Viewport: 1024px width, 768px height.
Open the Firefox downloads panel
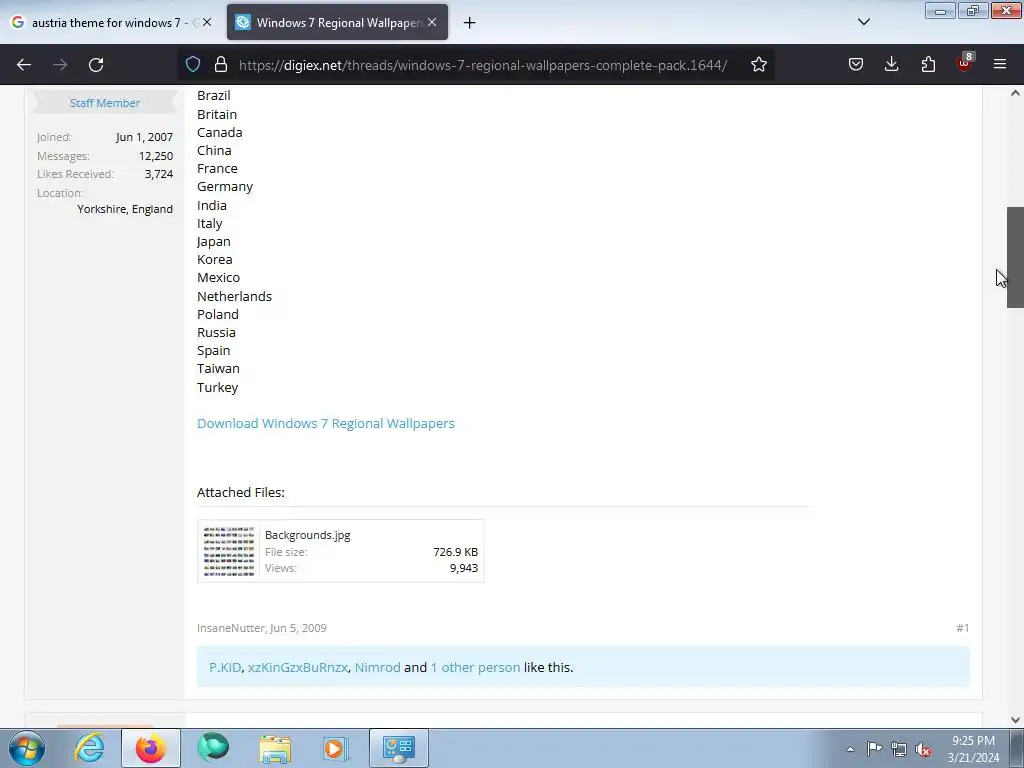point(891,65)
